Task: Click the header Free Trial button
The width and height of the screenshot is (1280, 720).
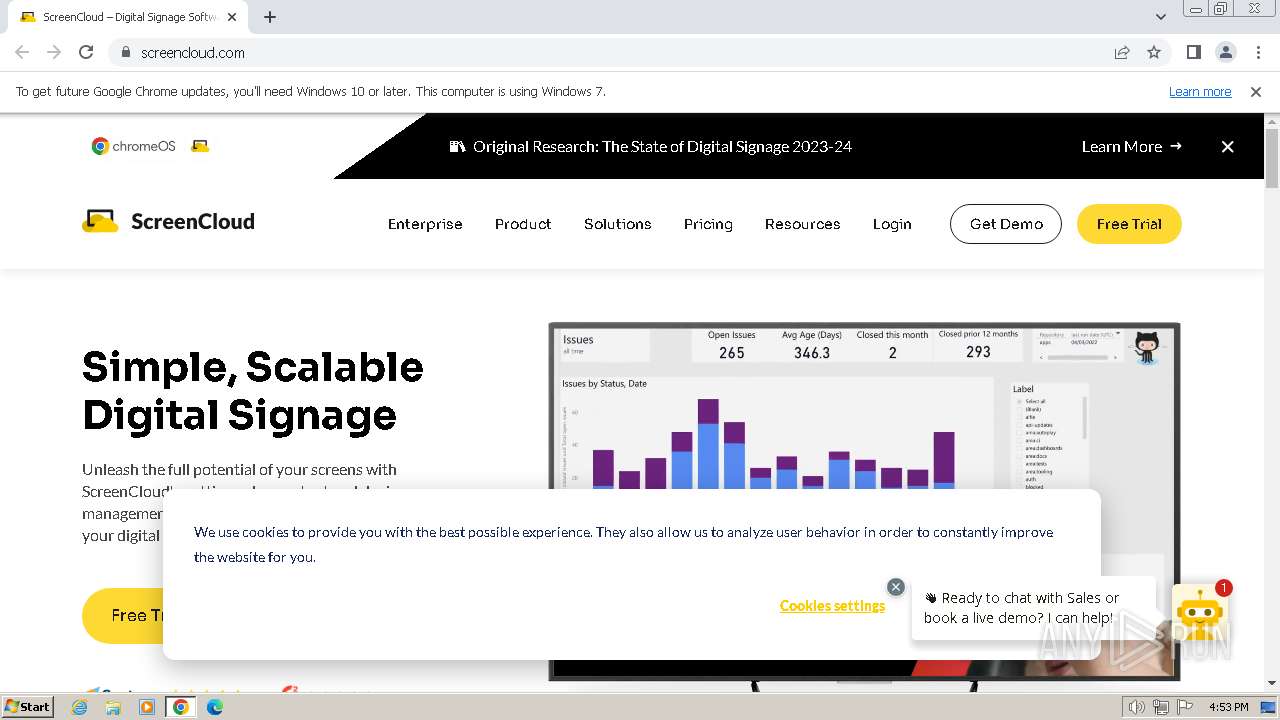Action: pos(1129,224)
